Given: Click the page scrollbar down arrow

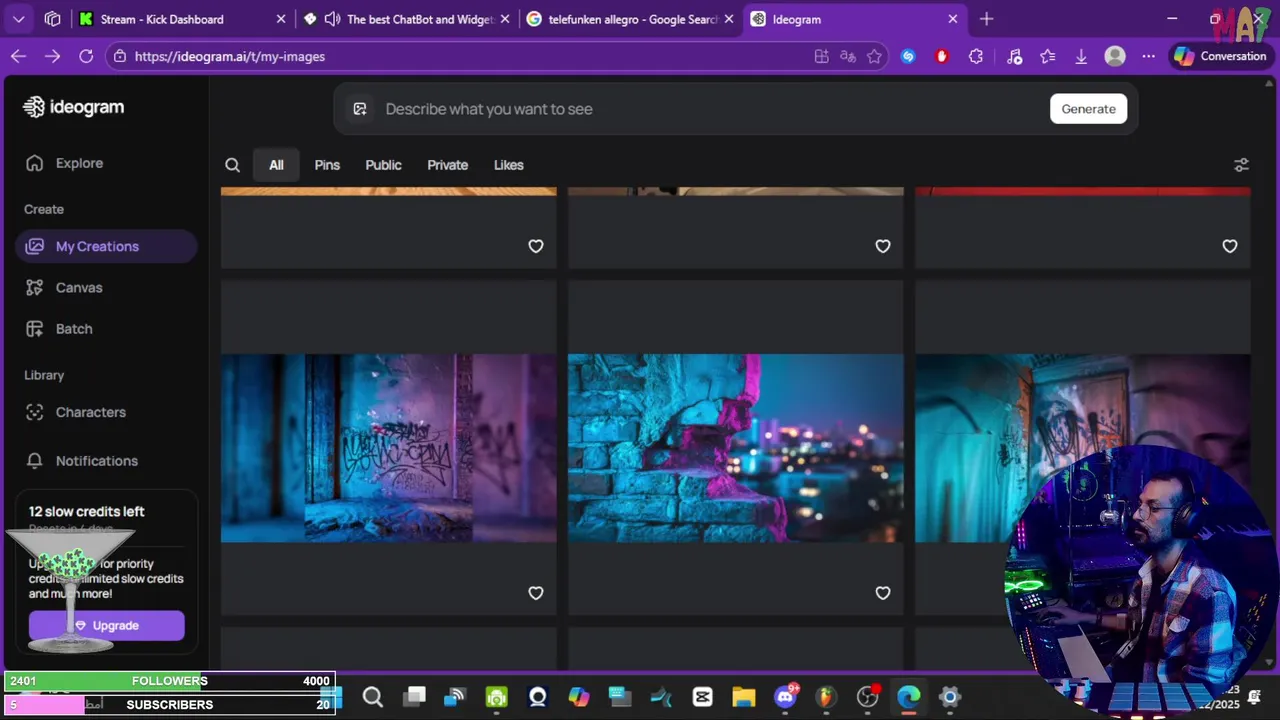Looking at the screenshot, I should click(x=1270, y=663).
